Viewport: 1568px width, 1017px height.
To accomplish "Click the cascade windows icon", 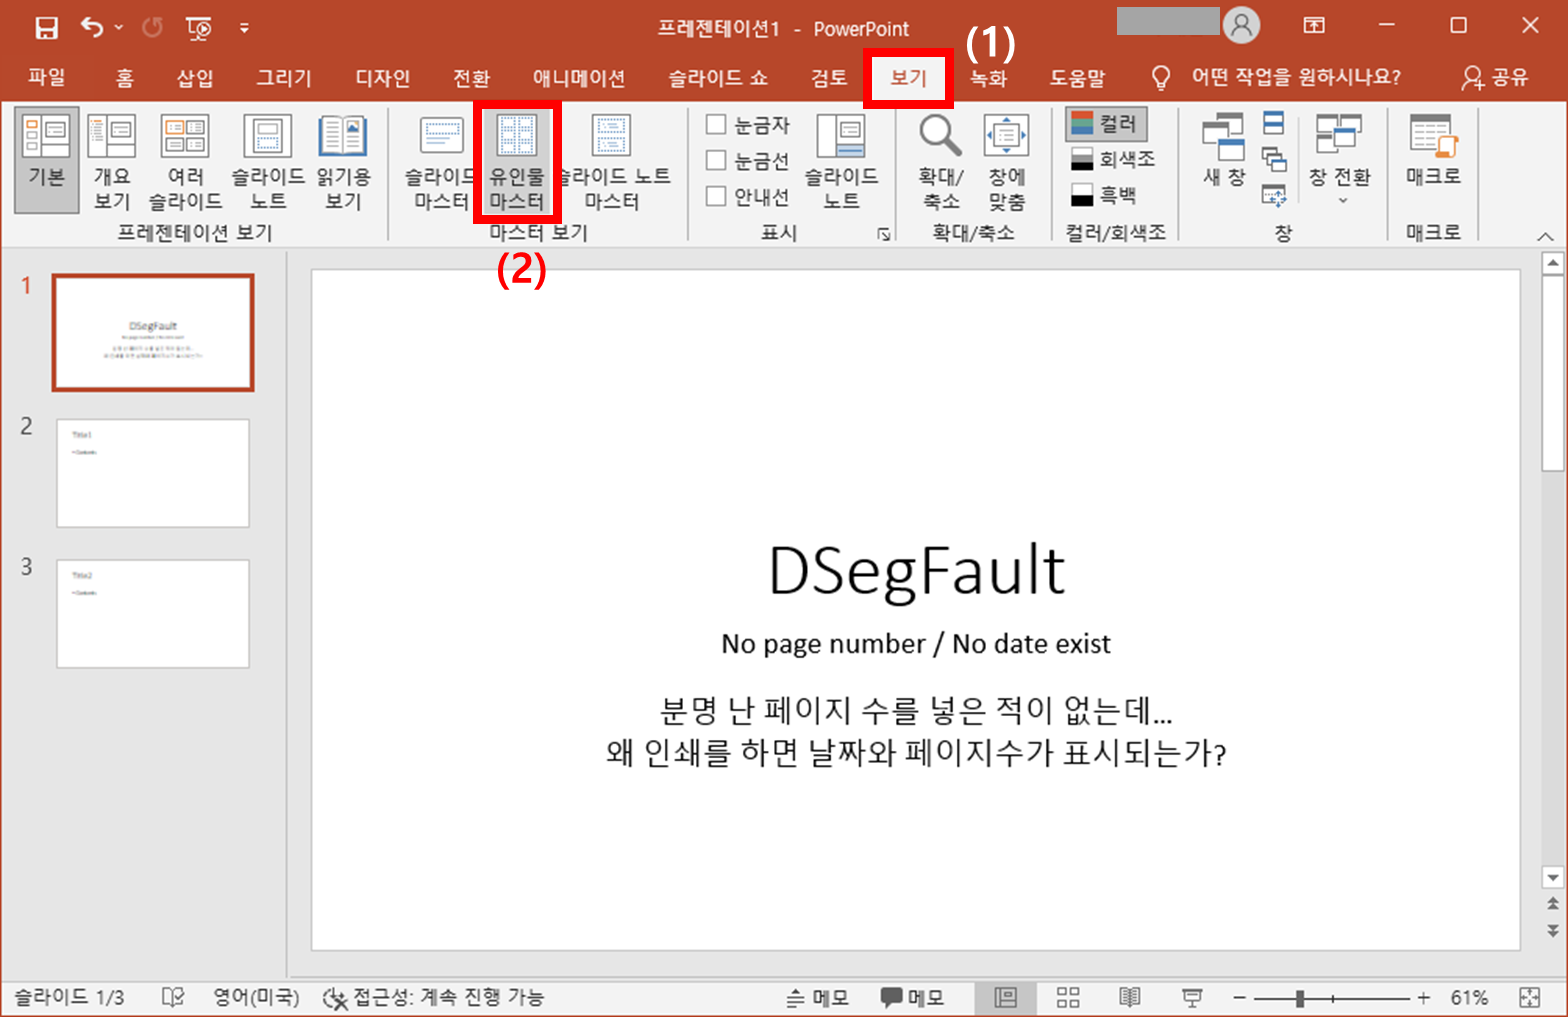I will coord(1273,159).
